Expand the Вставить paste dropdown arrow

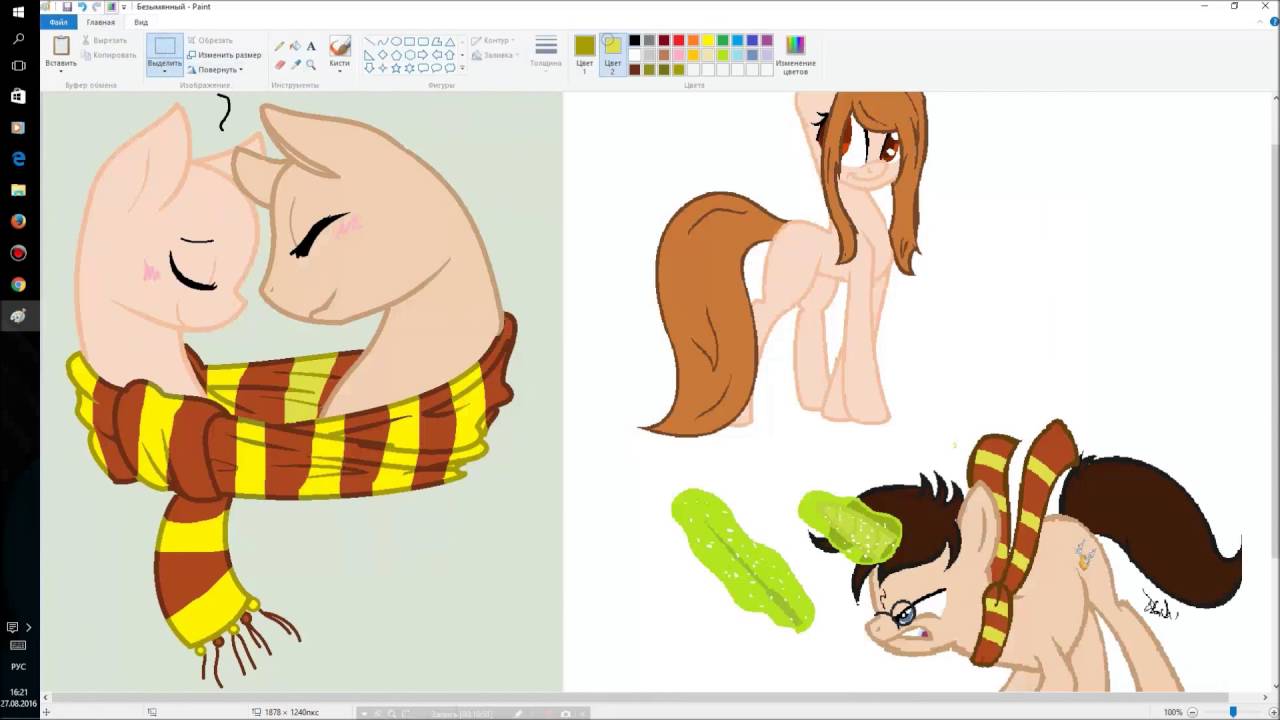[x=61, y=71]
